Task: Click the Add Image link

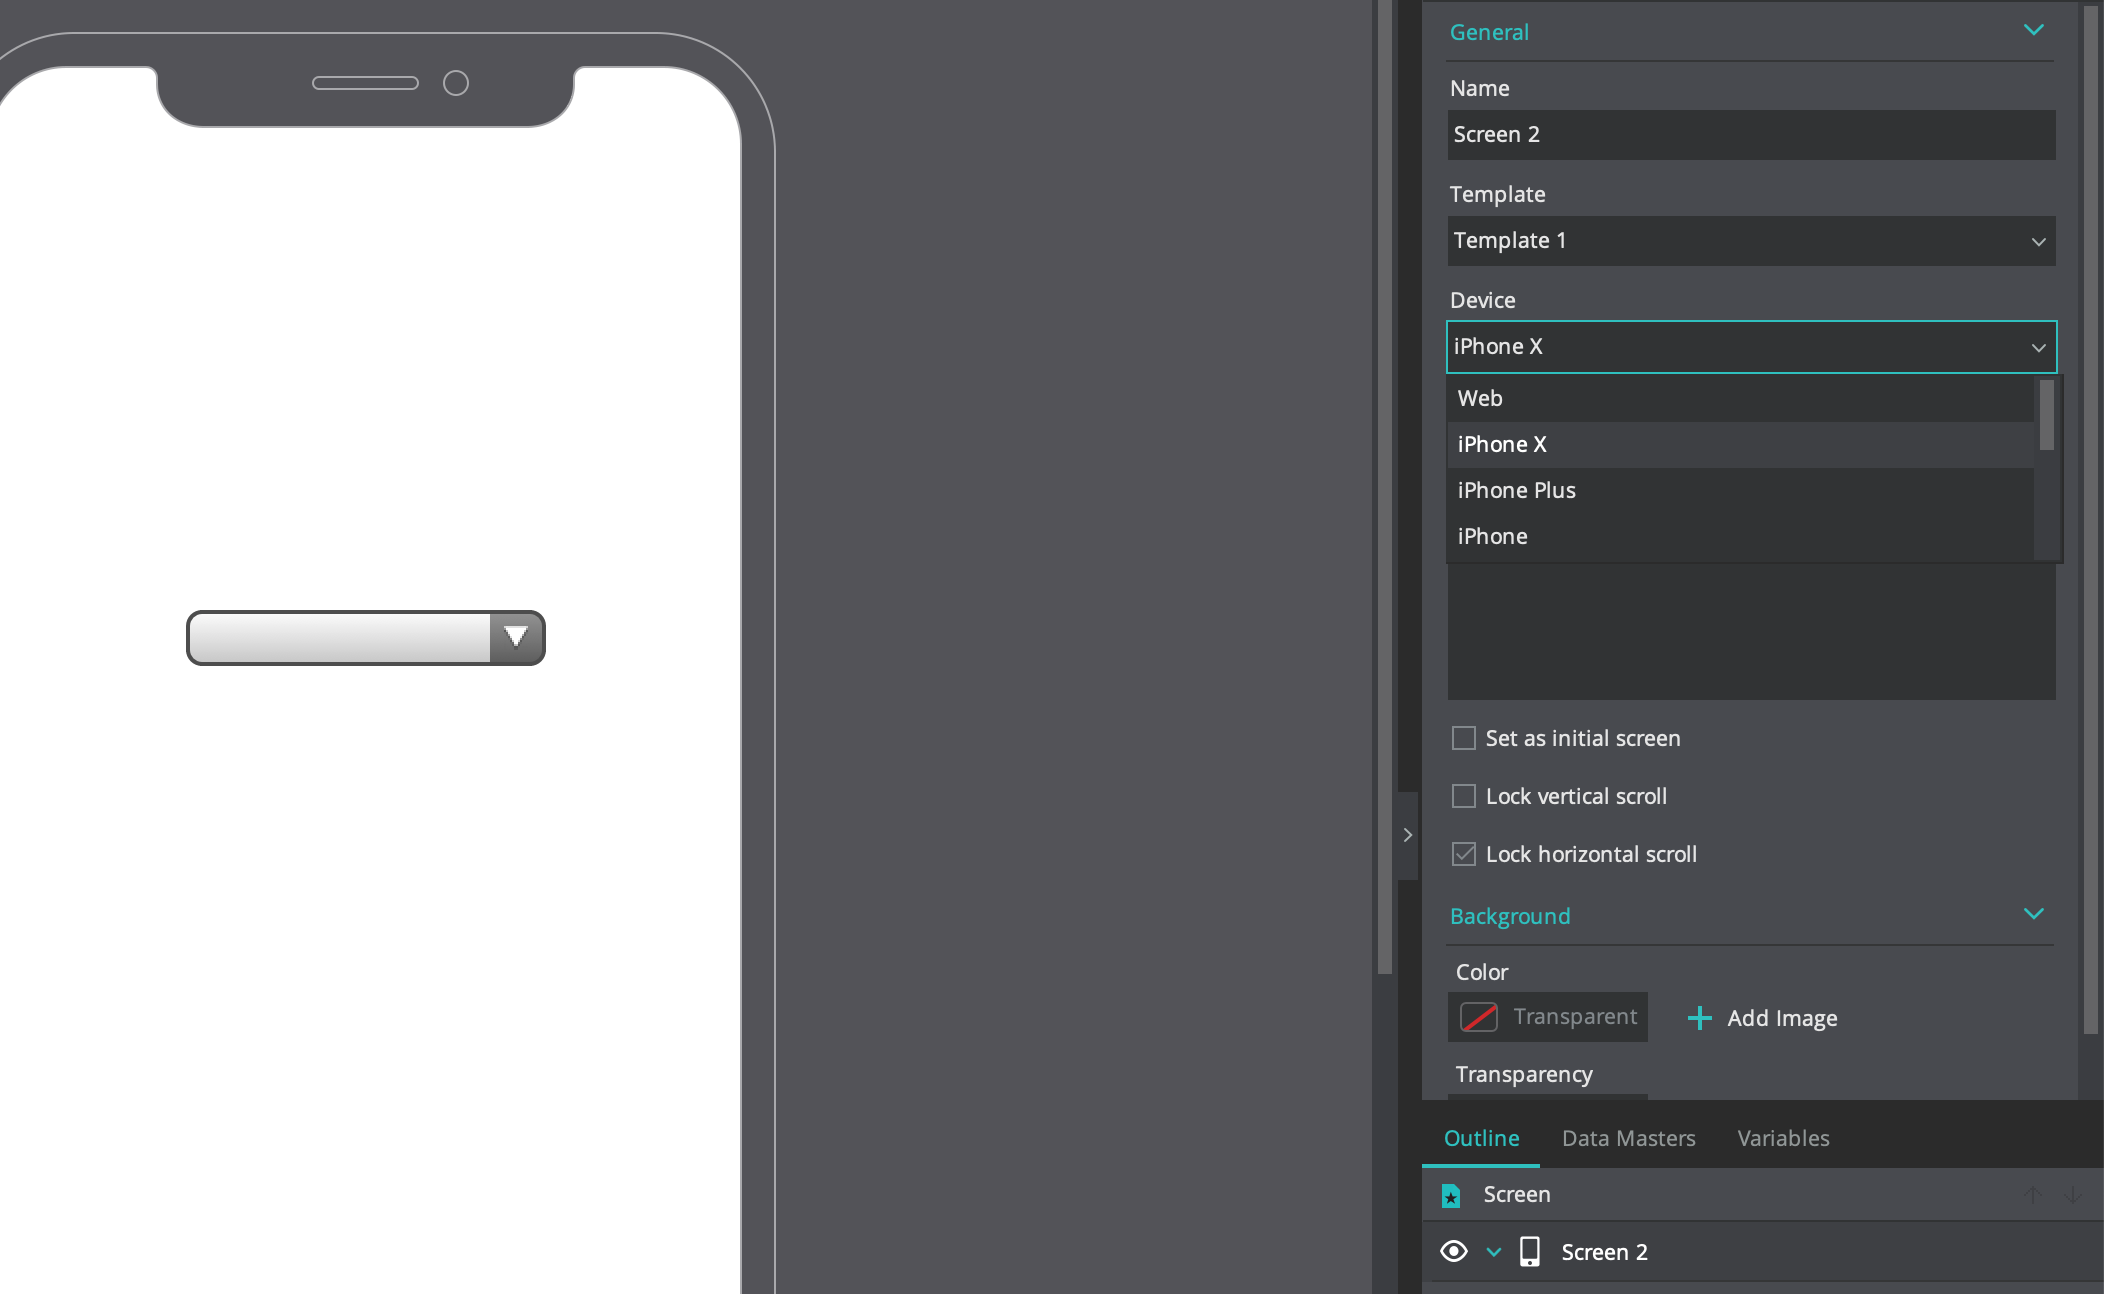Action: (1781, 1017)
